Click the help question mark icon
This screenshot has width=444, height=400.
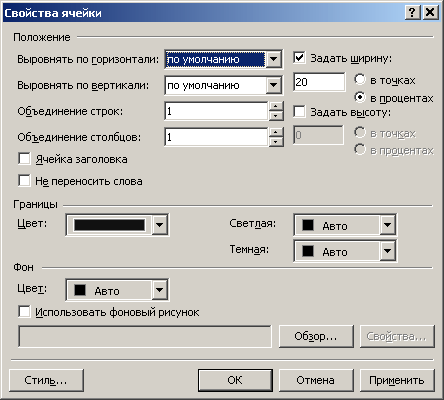(x=412, y=13)
